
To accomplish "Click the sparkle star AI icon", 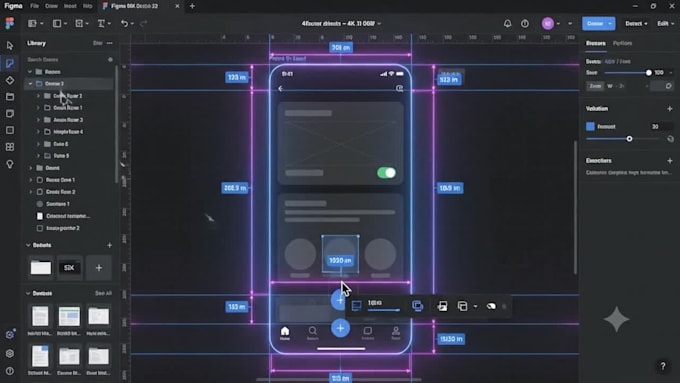I will click(x=616, y=320).
